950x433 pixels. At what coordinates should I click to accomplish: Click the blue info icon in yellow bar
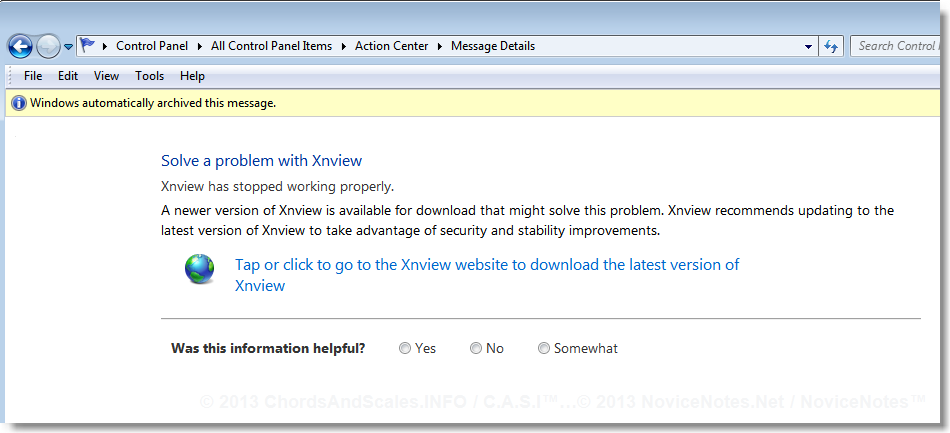tap(19, 103)
